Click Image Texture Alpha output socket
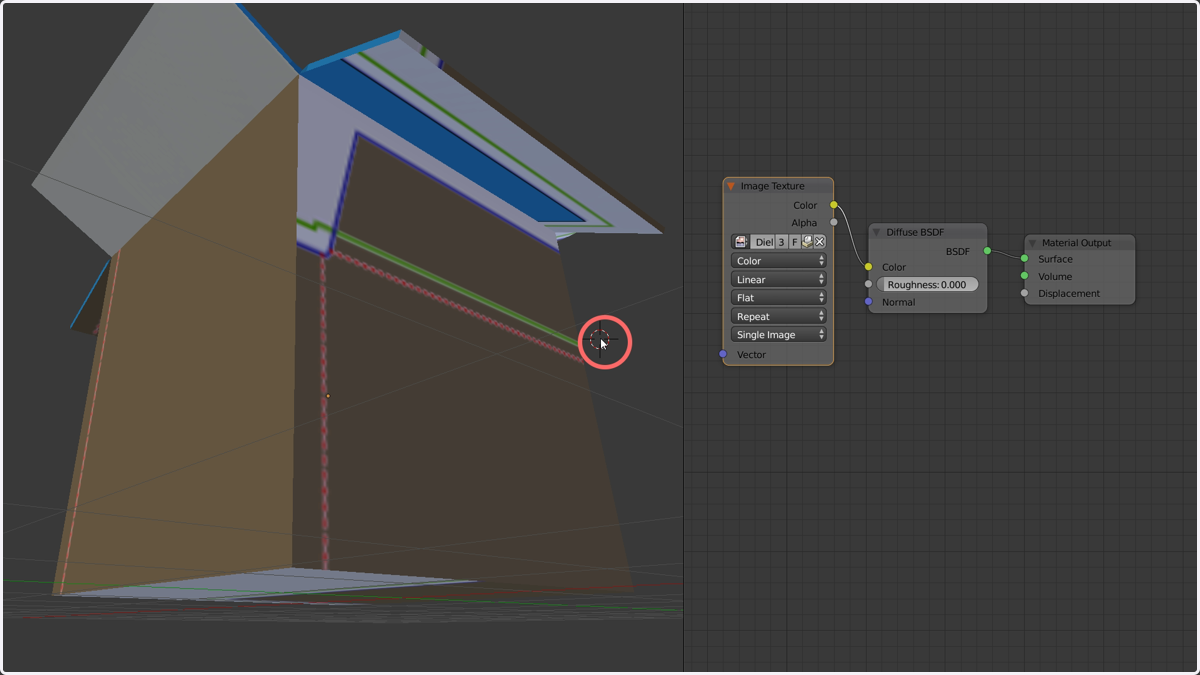 coord(834,222)
